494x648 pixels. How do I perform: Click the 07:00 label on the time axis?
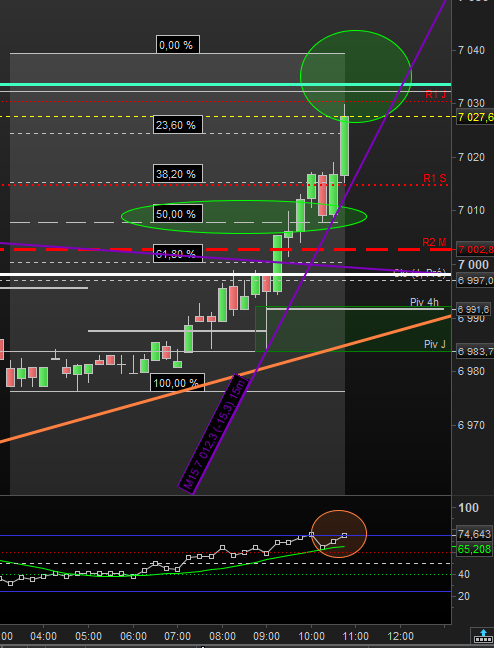177,635
